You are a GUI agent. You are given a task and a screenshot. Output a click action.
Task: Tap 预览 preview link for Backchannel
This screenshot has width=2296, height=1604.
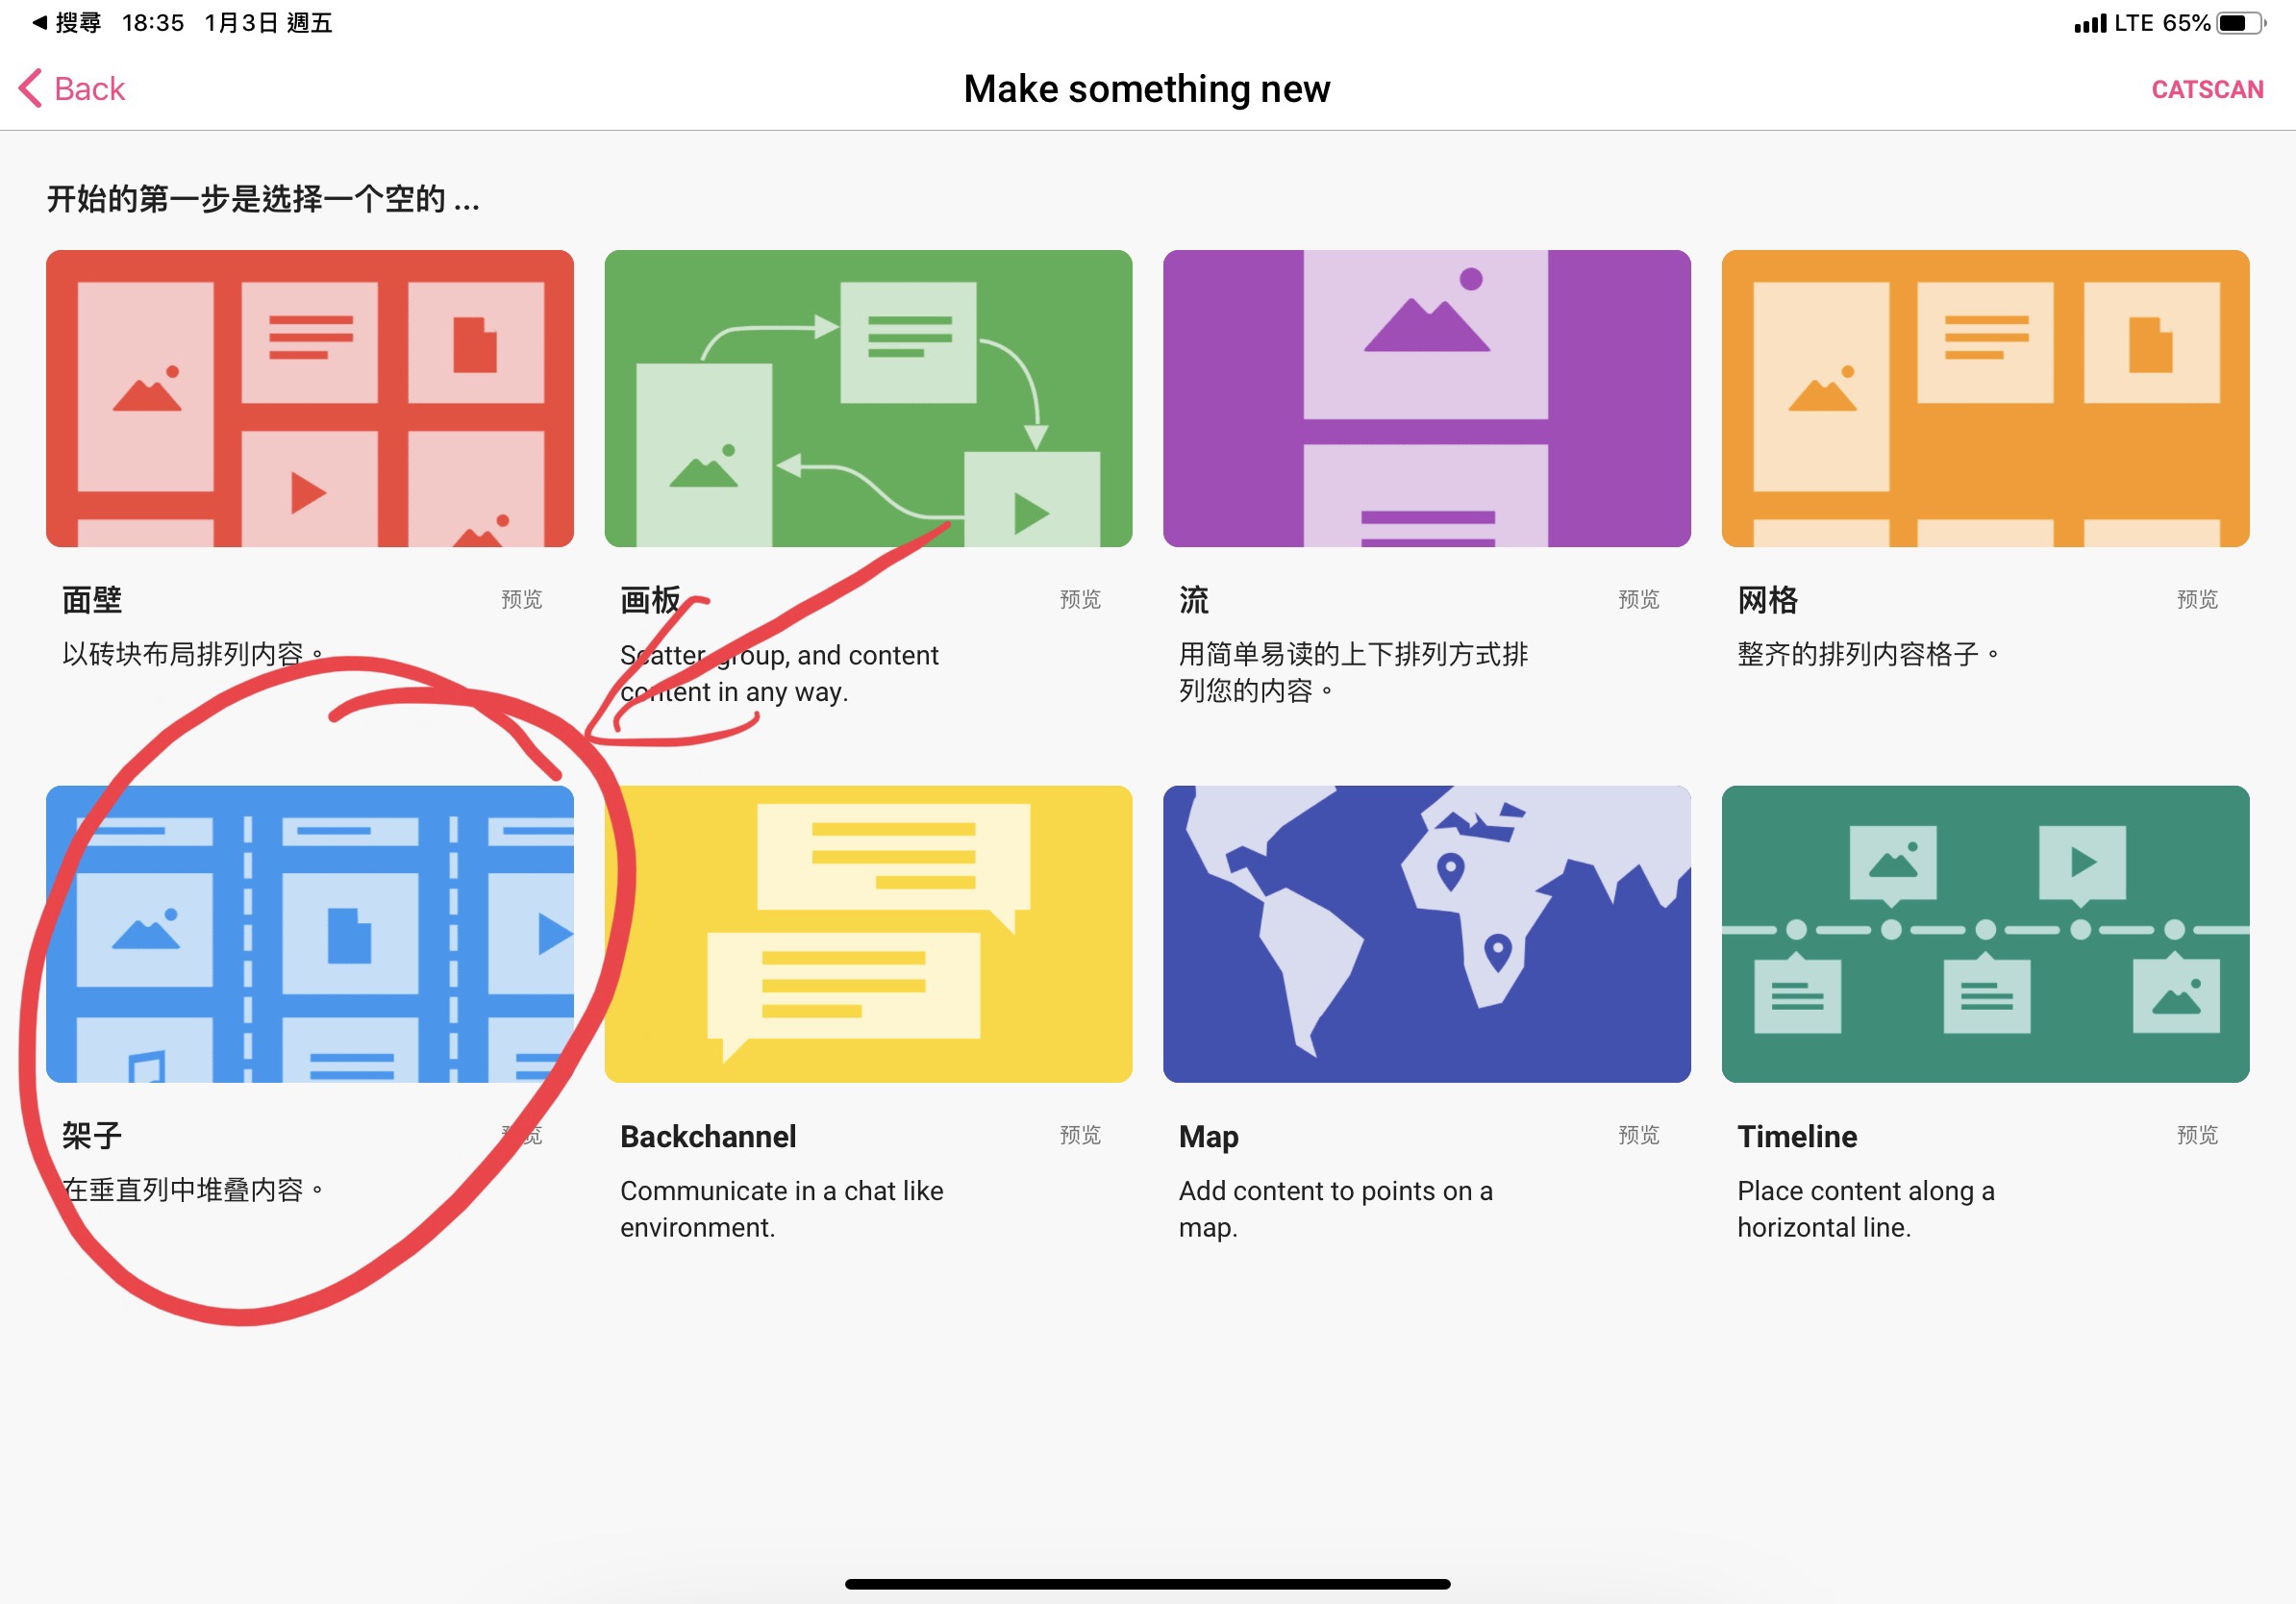coord(1079,1134)
